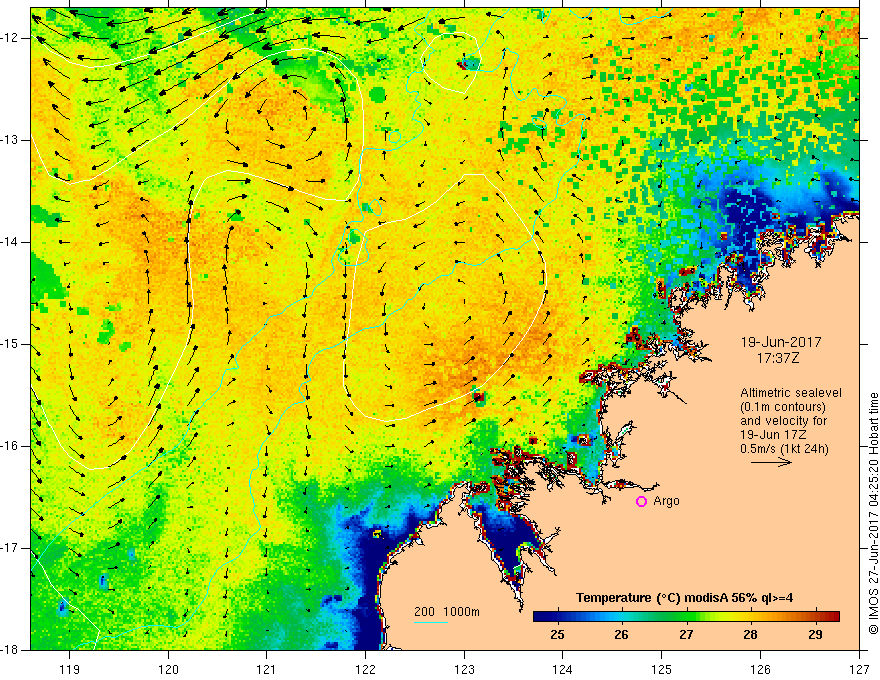Click the 'Temperature (°C) modisA 56% ql>=4' title
Image resolution: width=880 pixels, height=680 pixels.
(684, 598)
